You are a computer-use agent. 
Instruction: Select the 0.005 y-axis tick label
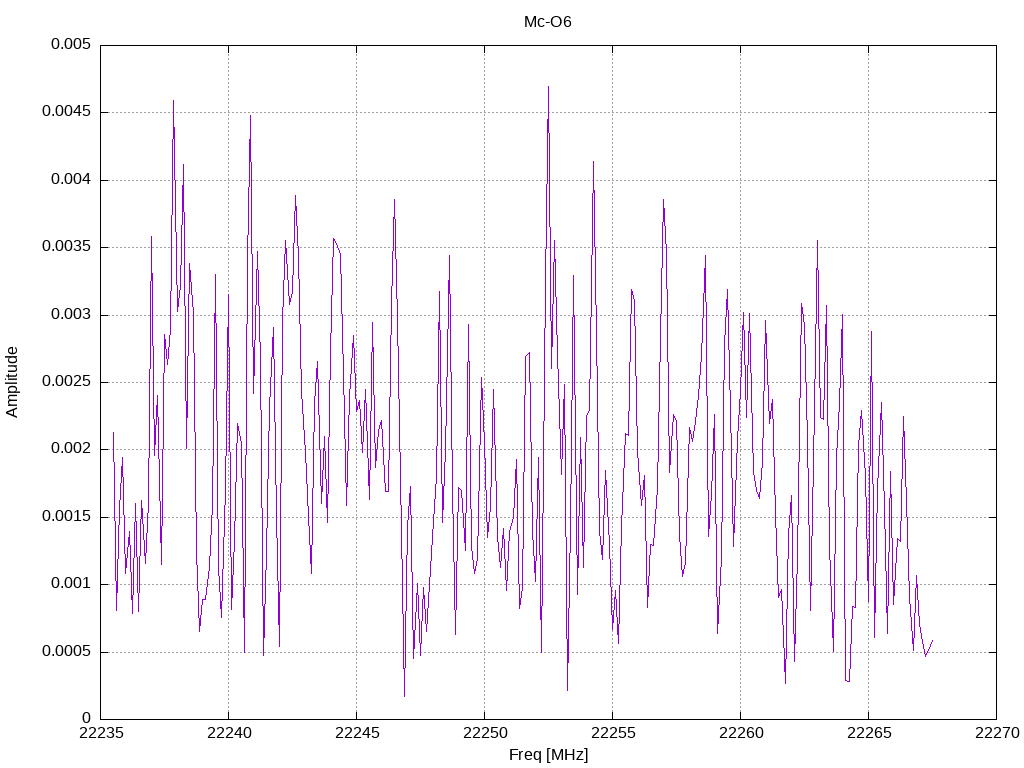[x=71, y=44]
